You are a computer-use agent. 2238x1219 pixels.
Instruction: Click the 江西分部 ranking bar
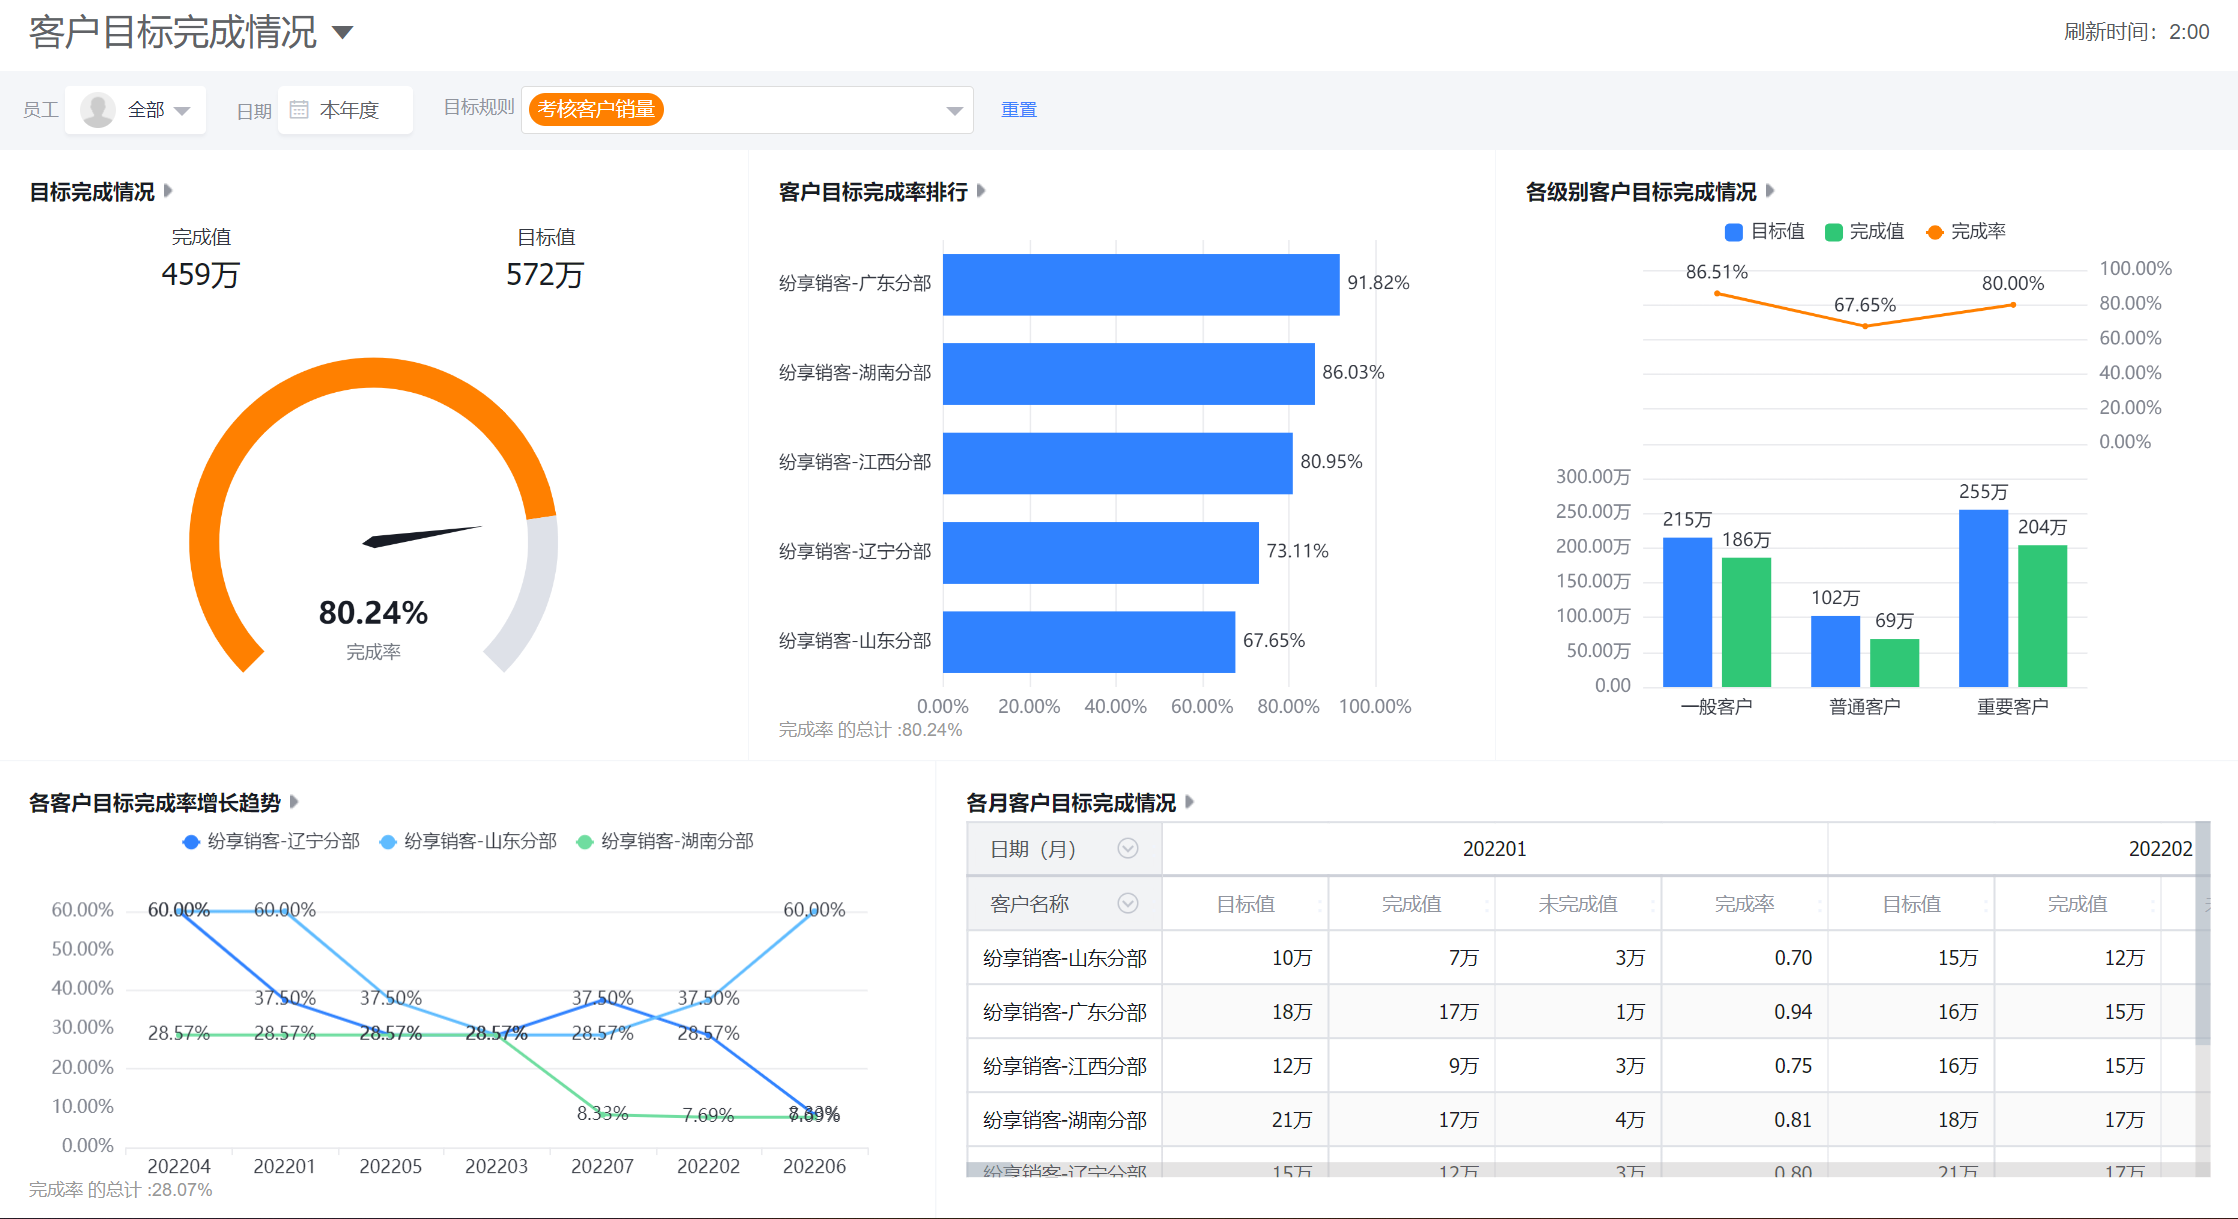pos(1118,463)
